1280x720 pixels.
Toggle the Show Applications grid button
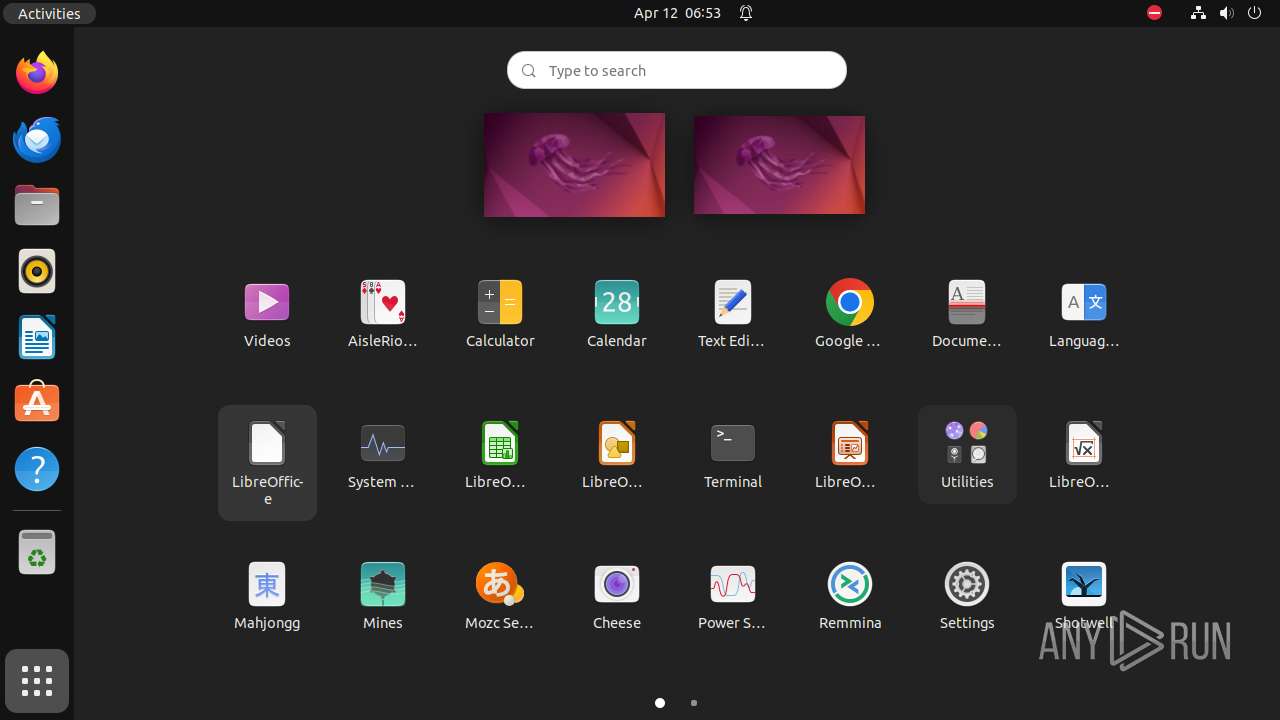click(x=37, y=681)
